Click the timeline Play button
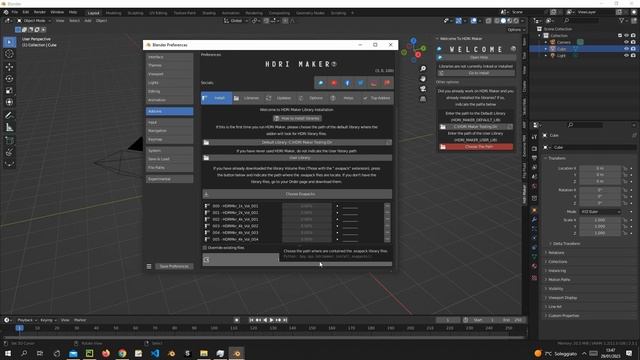 click(271, 320)
